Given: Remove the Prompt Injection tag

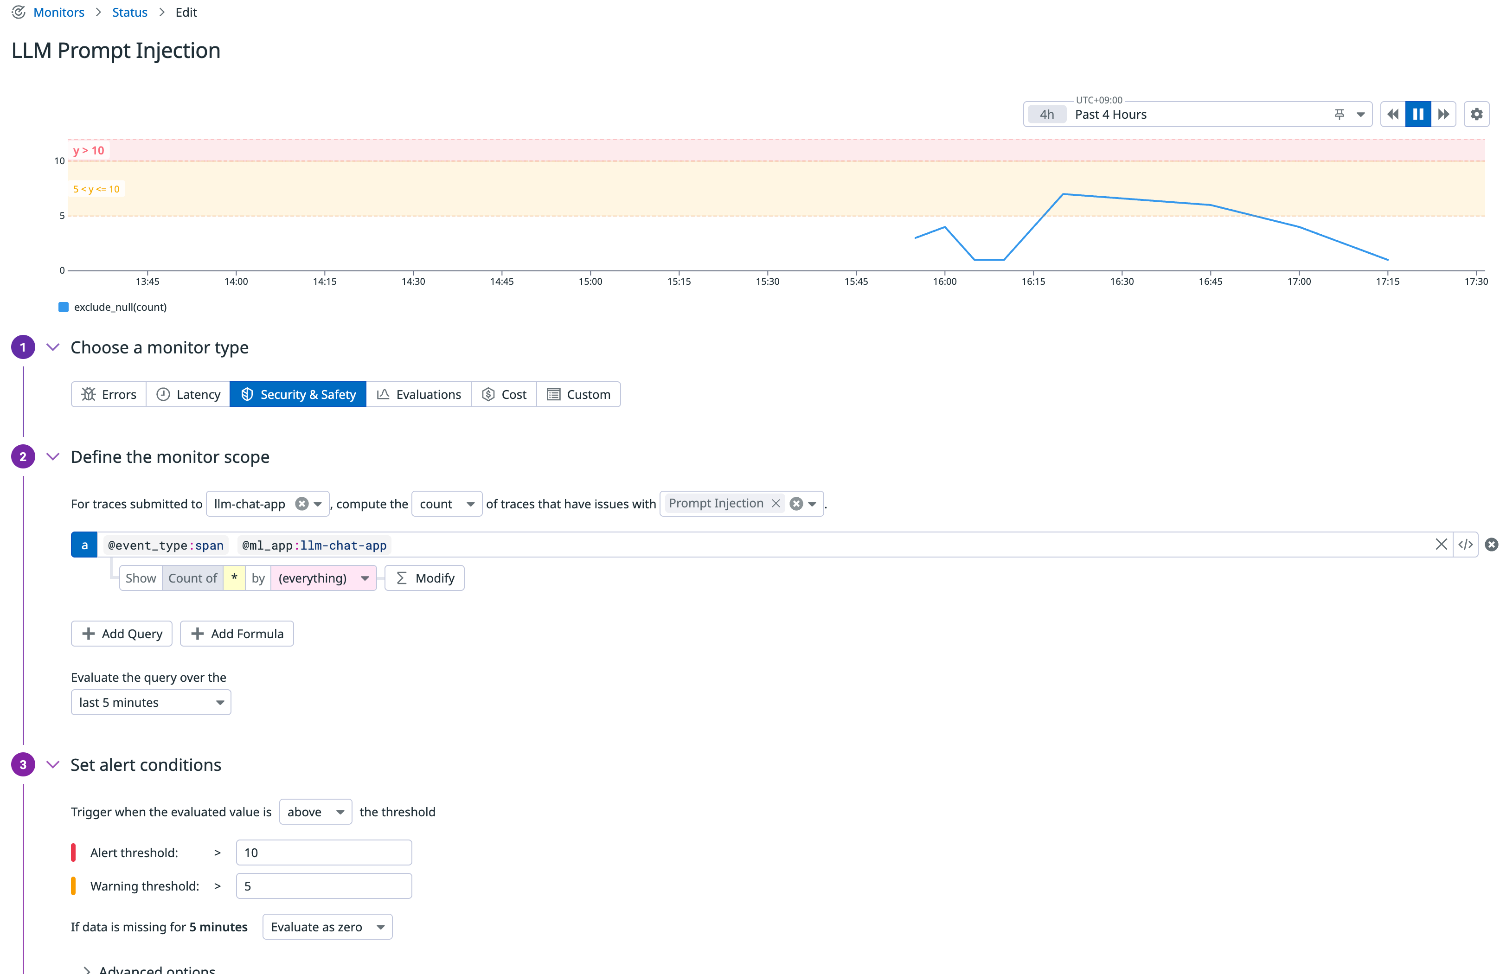Looking at the screenshot, I should (776, 504).
